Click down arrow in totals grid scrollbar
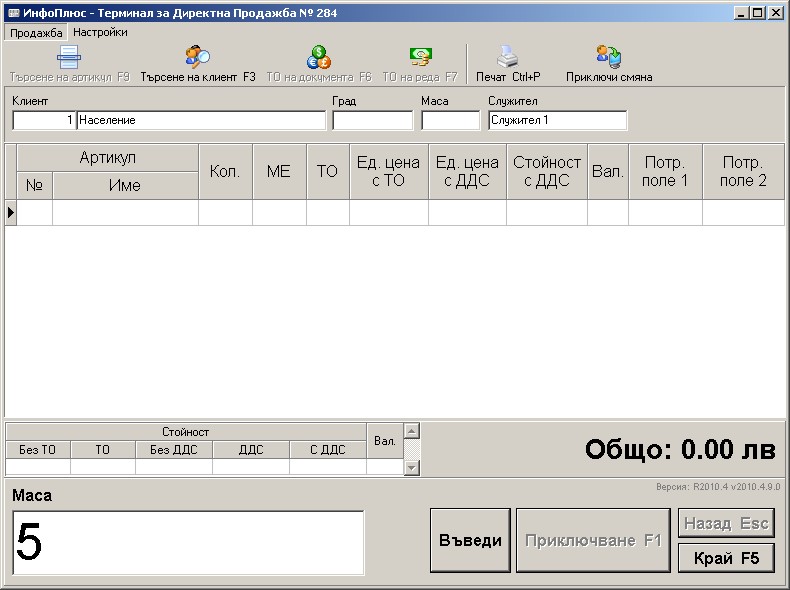The image size is (790, 590). pyautogui.click(x=412, y=468)
